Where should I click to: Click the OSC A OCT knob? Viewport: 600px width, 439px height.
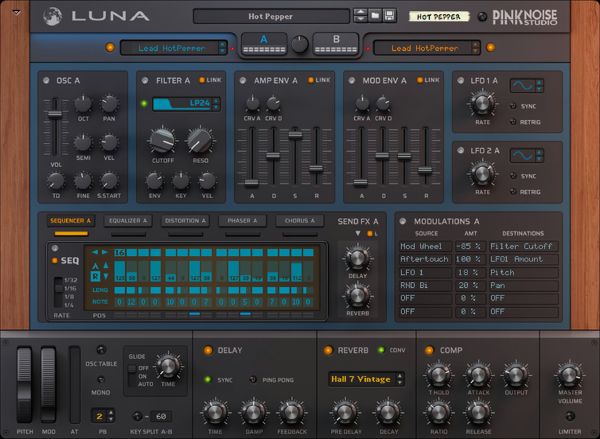[83, 104]
